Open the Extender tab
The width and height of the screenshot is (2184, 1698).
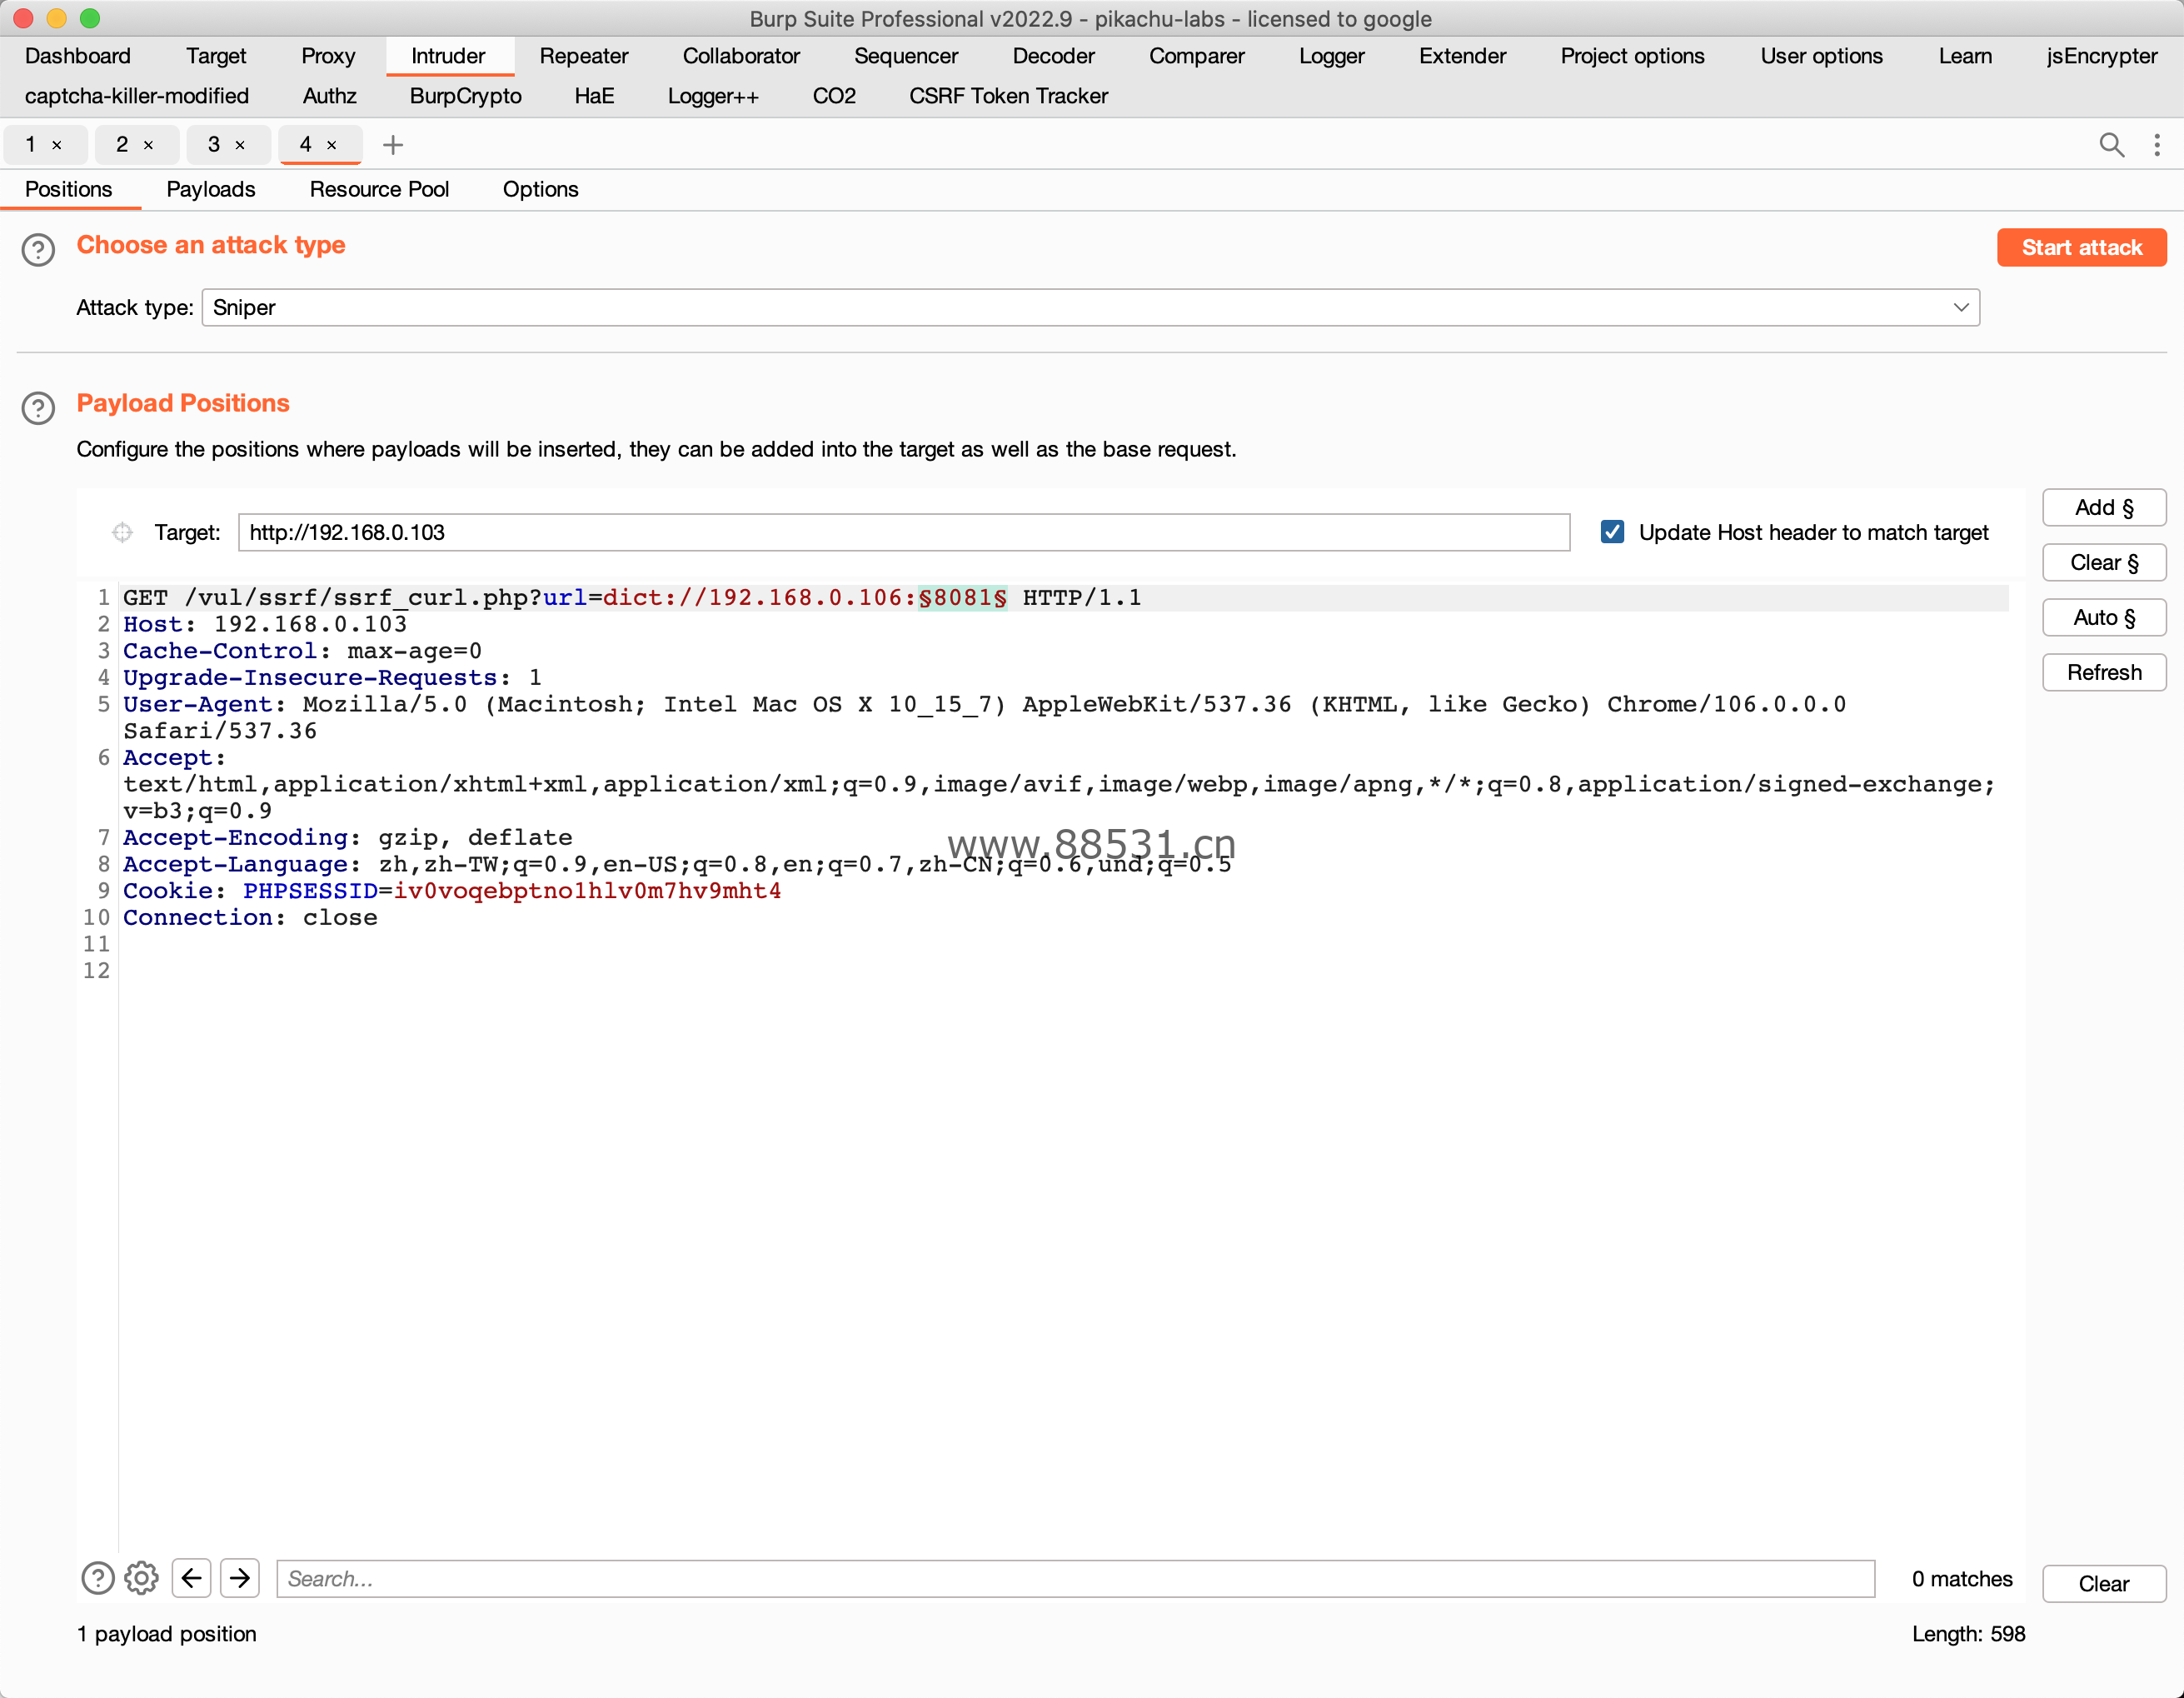tap(1462, 56)
